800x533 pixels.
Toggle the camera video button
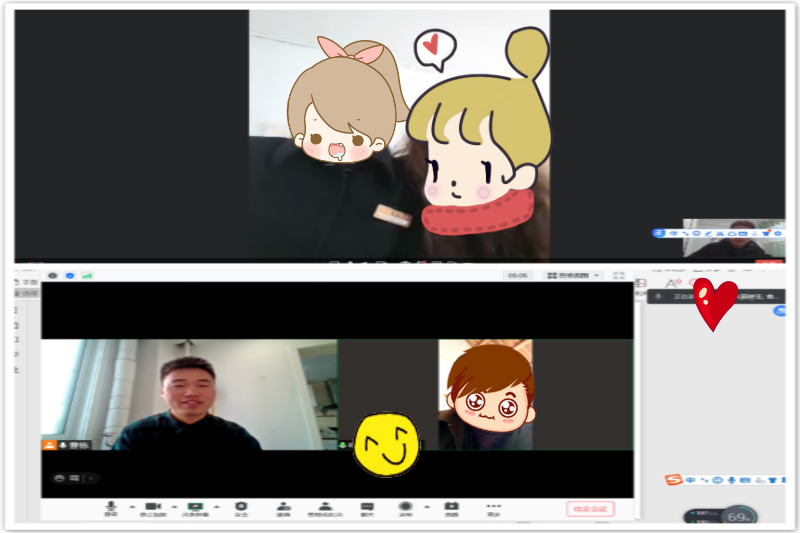(153, 508)
